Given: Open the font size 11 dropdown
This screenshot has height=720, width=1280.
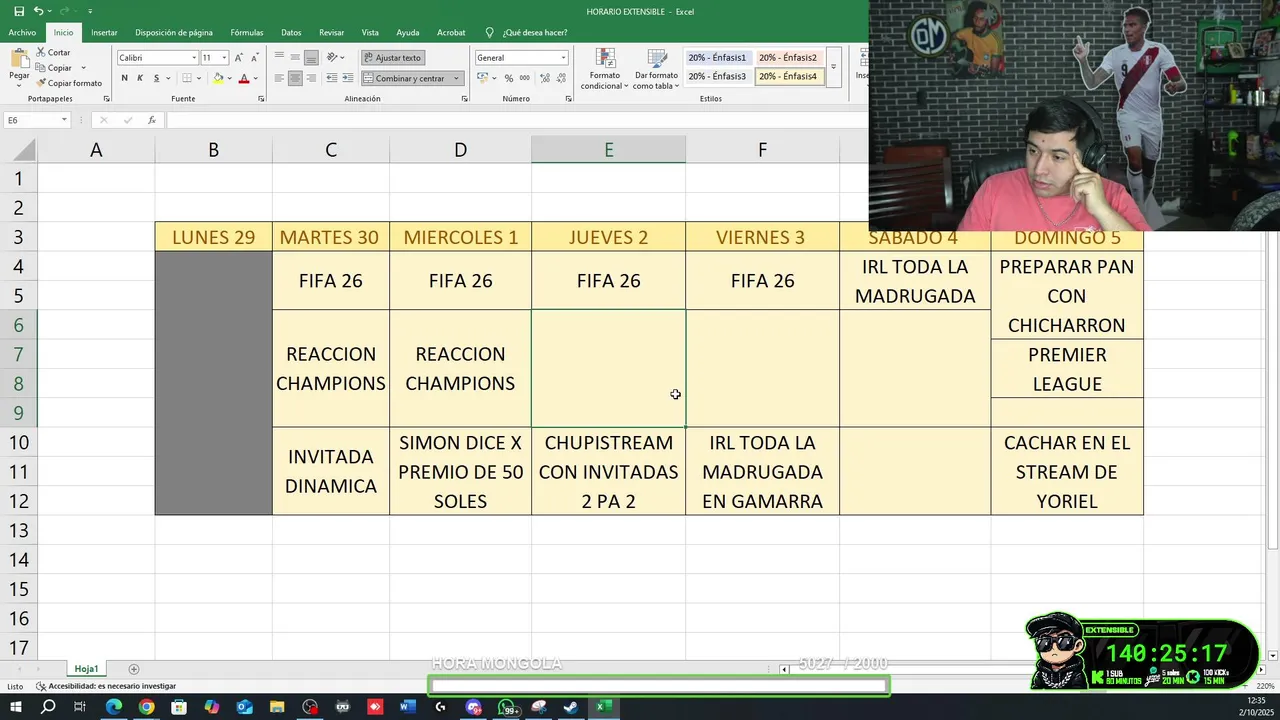Looking at the screenshot, I should click(225, 57).
